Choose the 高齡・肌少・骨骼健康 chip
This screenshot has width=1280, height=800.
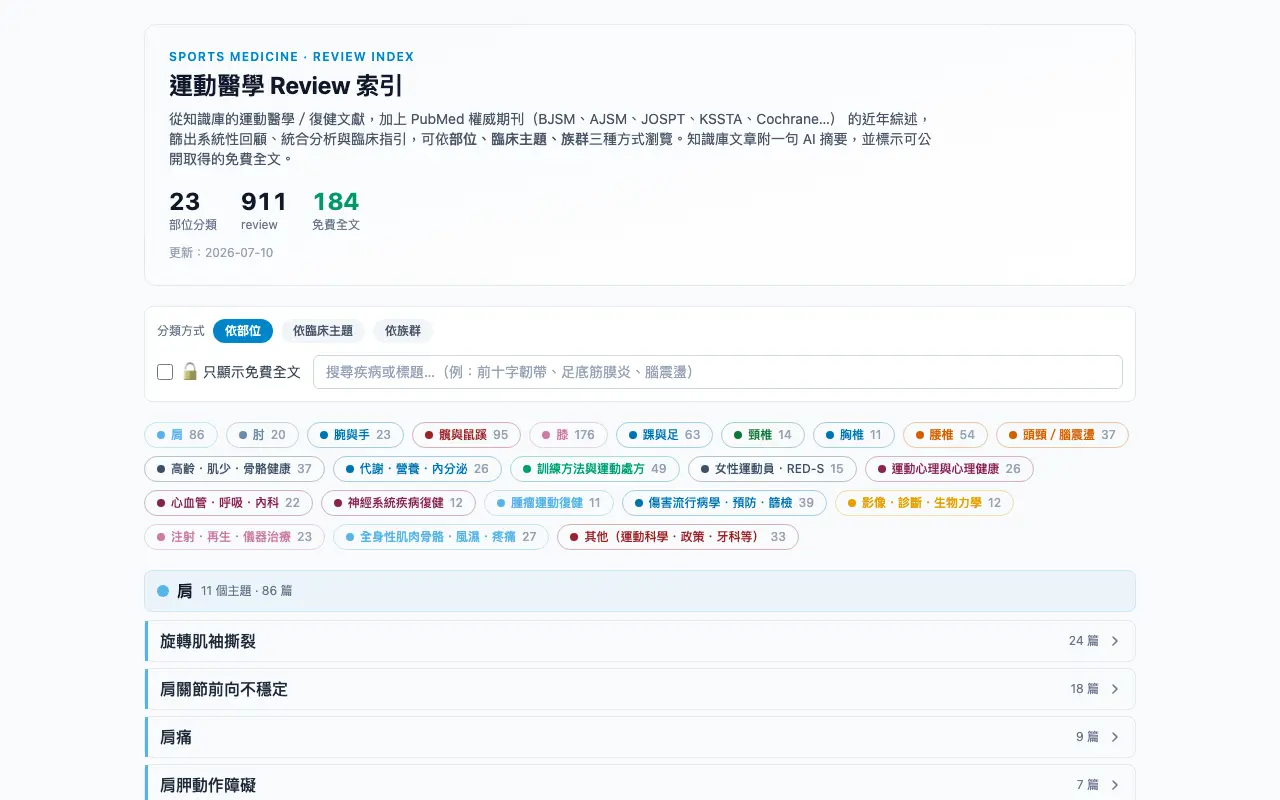click(234, 469)
